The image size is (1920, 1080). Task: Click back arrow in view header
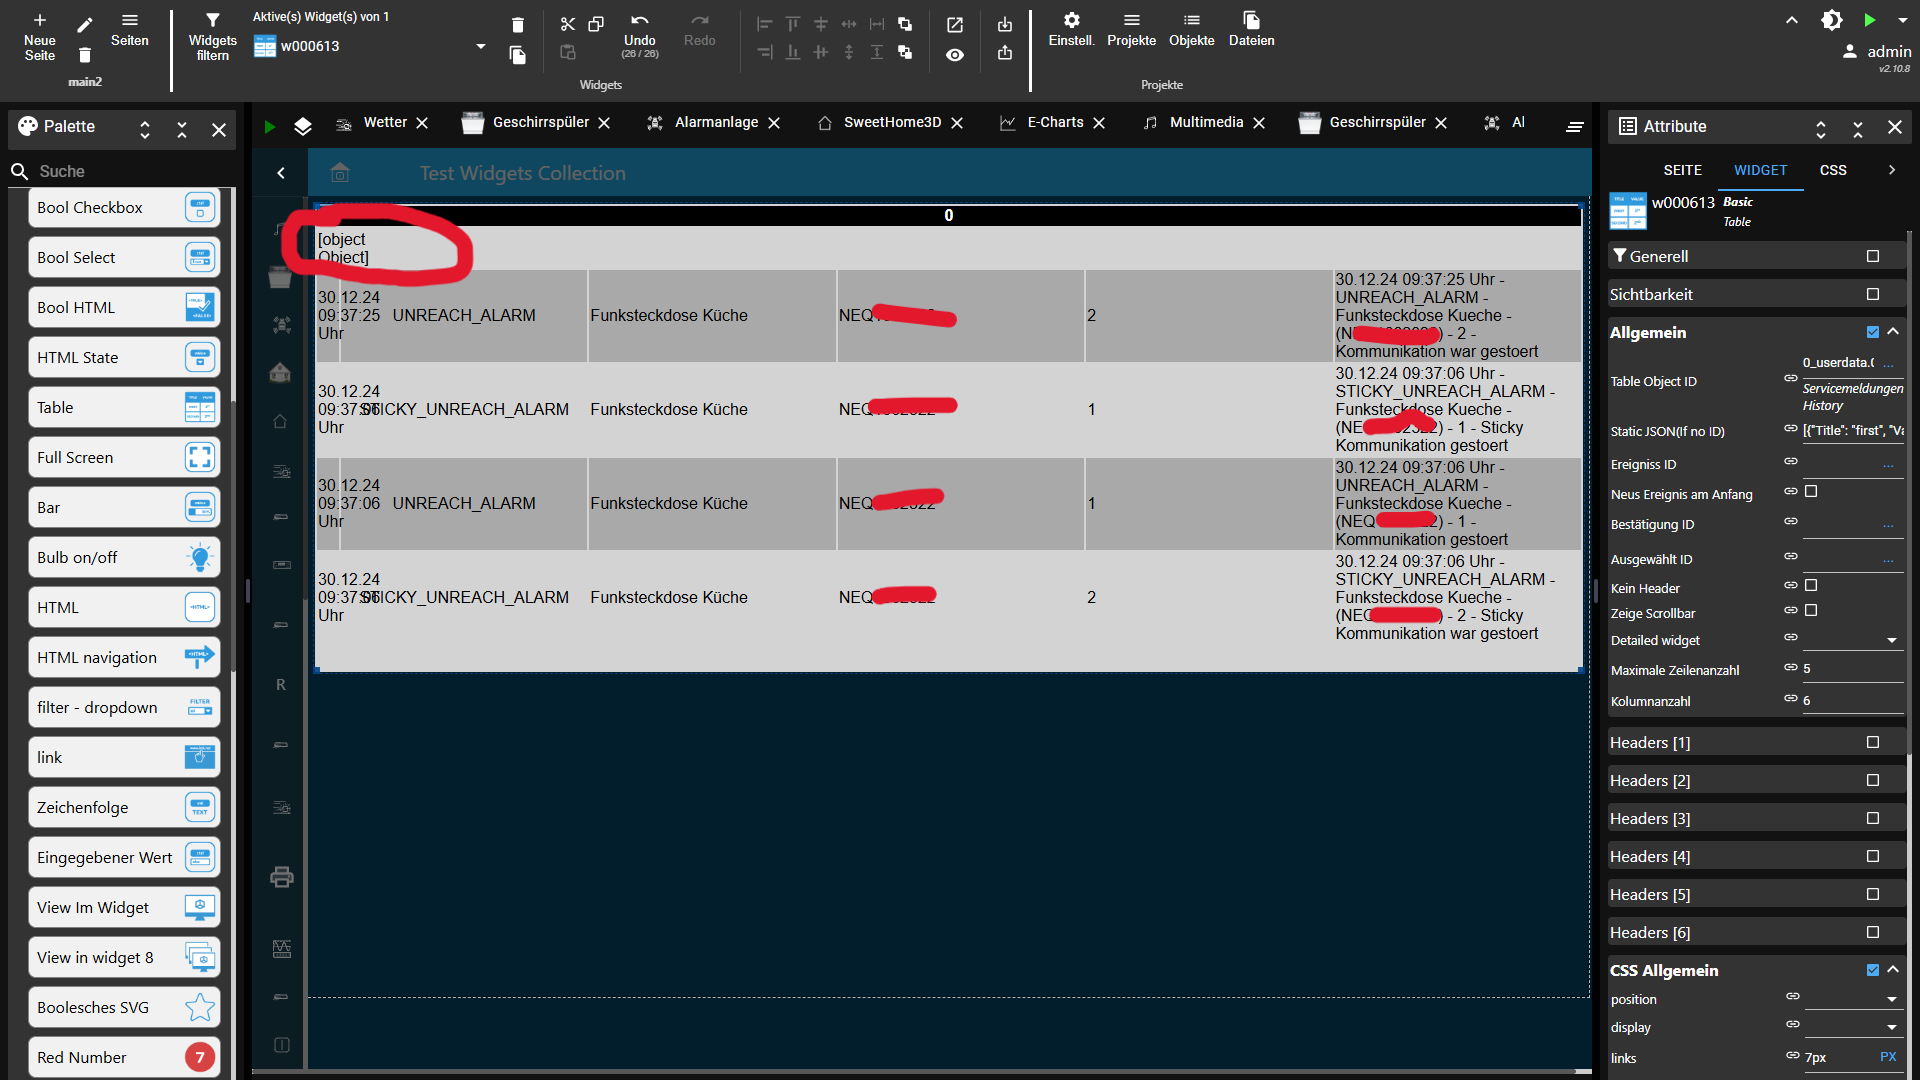[x=281, y=173]
